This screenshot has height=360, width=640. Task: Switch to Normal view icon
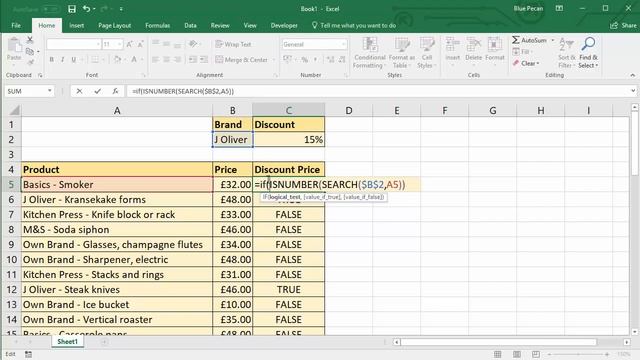[498, 354]
